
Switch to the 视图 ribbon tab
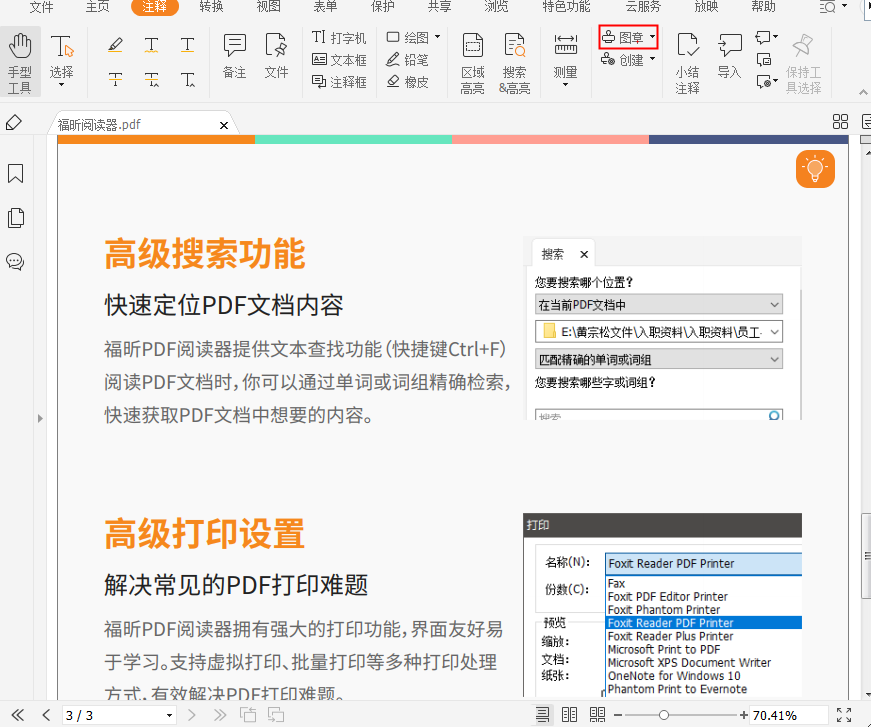267,8
